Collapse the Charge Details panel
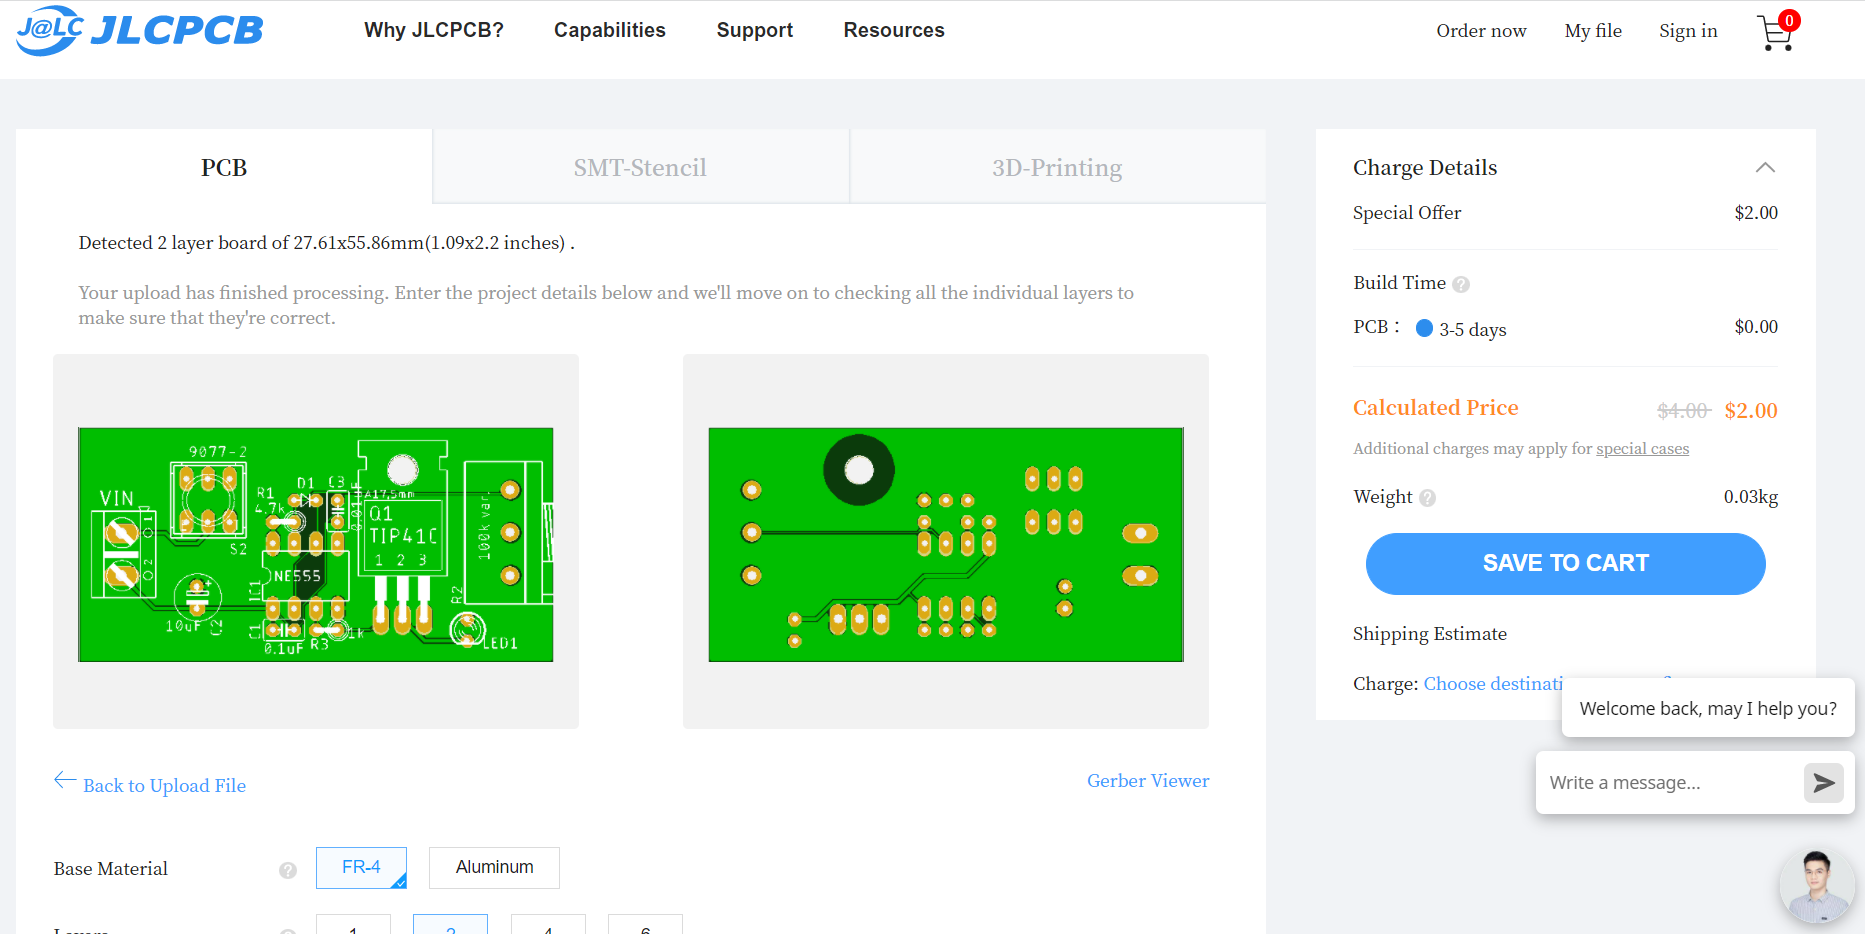1865x934 pixels. (x=1765, y=168)
